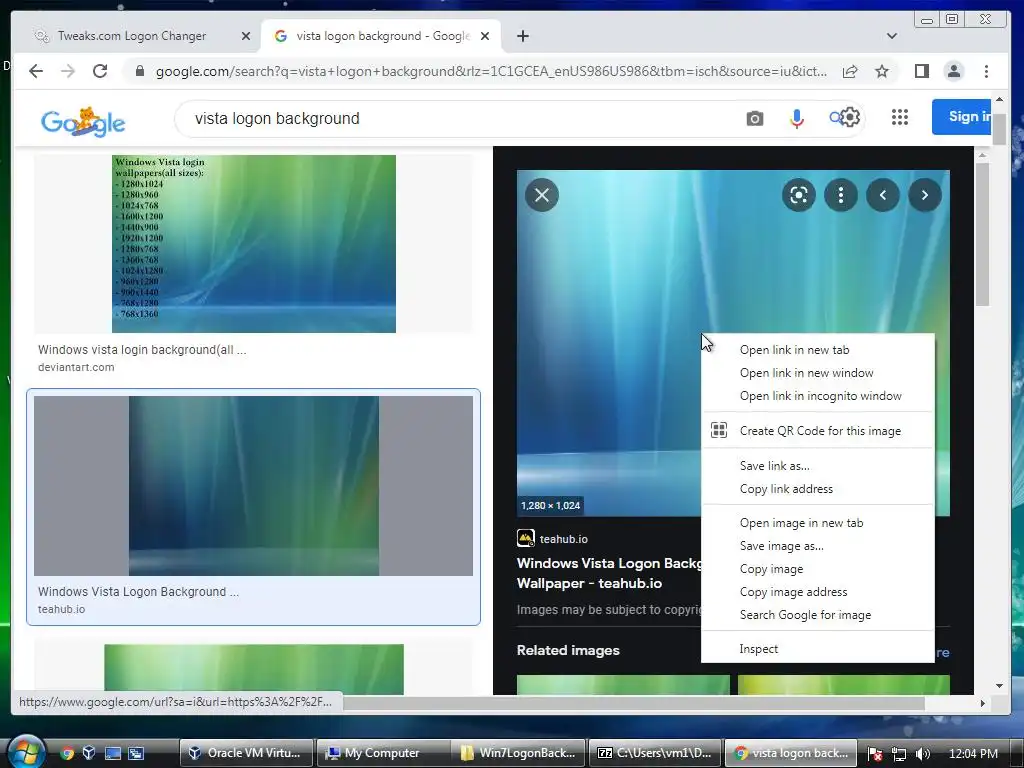Open the Google apps grid
This screenshot has height=768, width=1024.
[900, 118]
